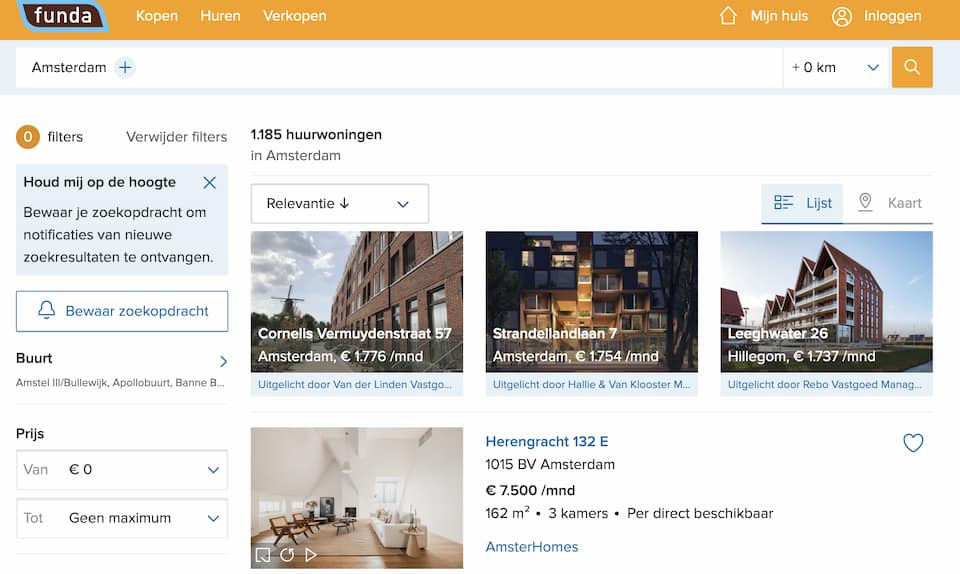Image resolution: width=960 pixels, height=574 pixels.
Task: Switch to Lijst list view
Action: tap(803, 203)
